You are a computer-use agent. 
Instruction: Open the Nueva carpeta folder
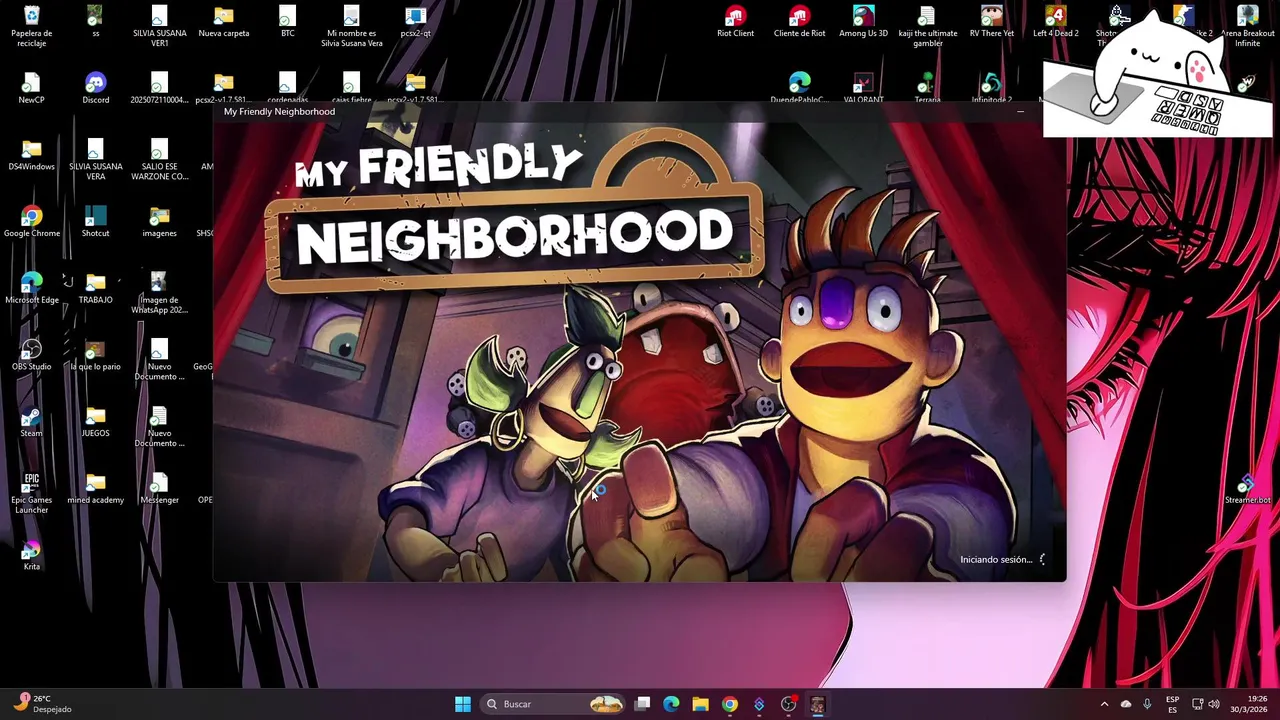223,22
